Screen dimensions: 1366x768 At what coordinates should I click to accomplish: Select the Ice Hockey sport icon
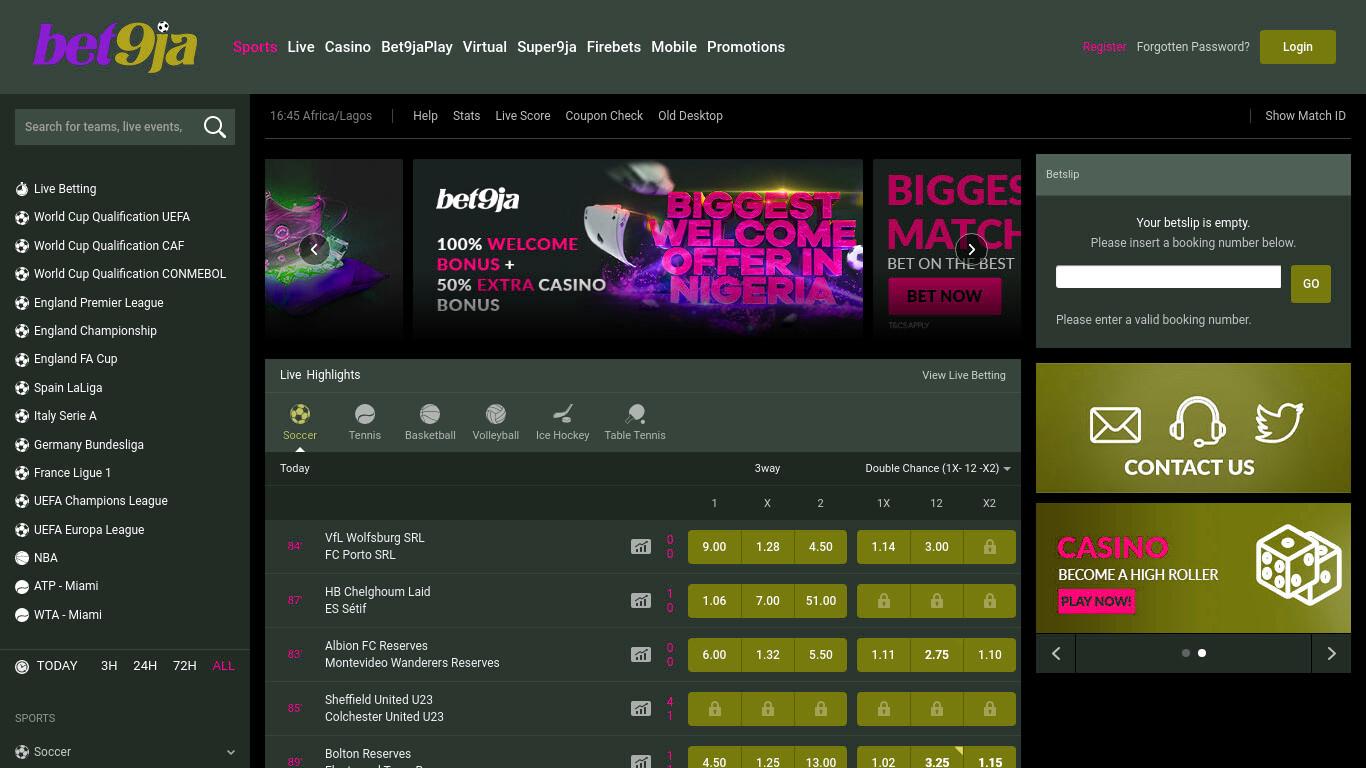563,413
